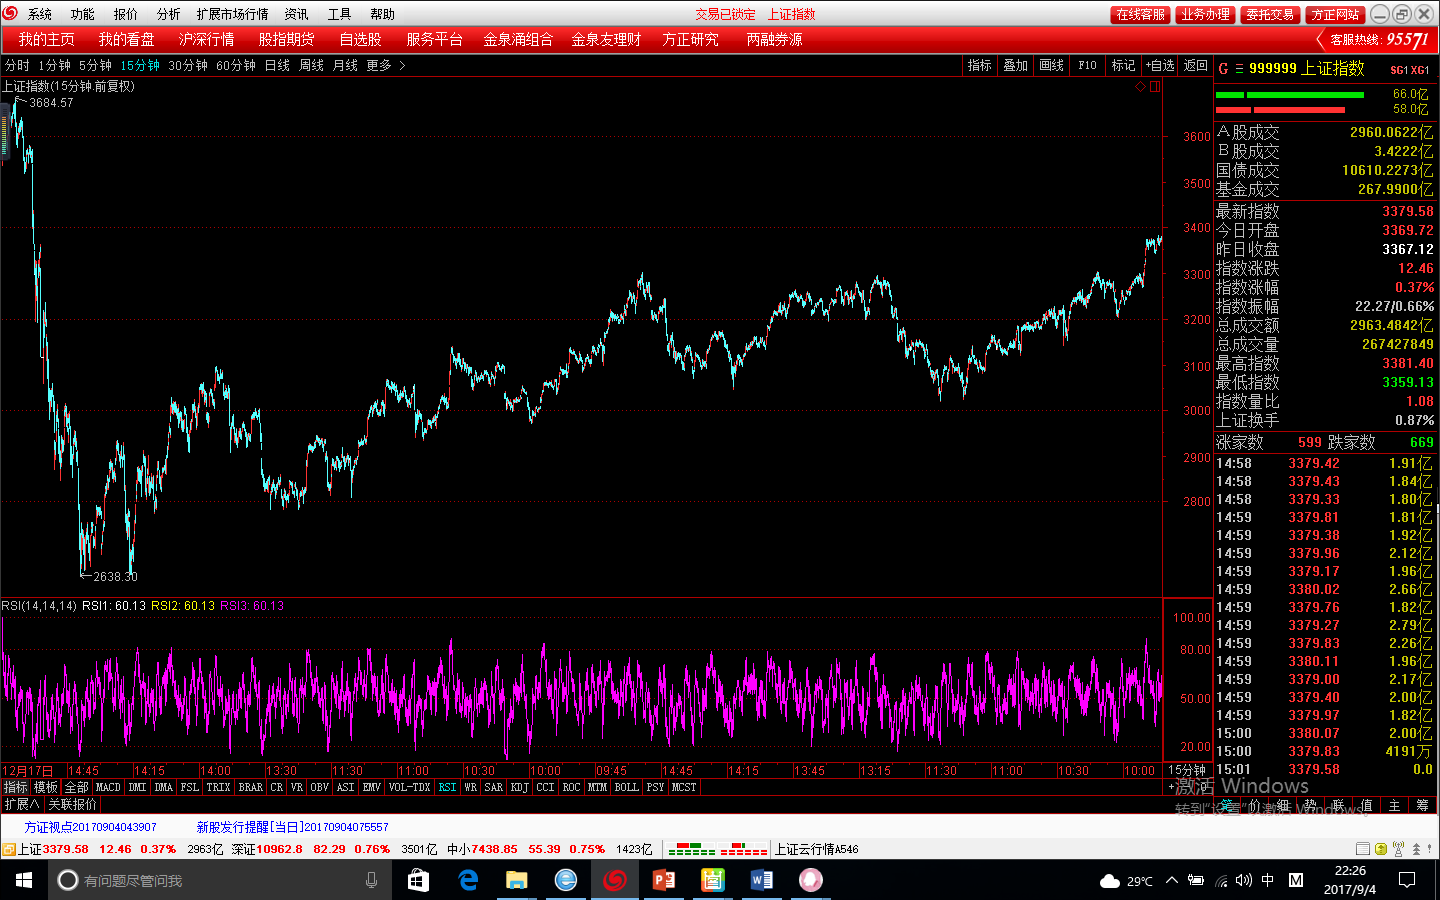Select the BOLL indicator
This screenshot has width=1440, height=900.
click(x=626, y=787)
